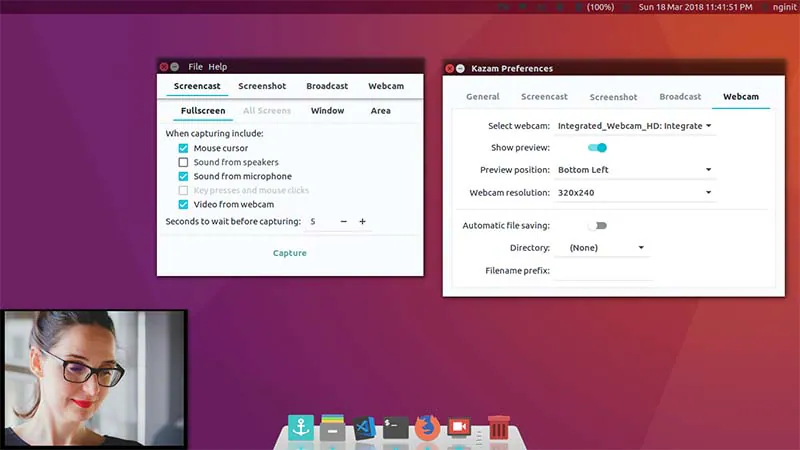Turn off the Show preview switch
This screenshot has width=800, height=450.
pos(597,147)
